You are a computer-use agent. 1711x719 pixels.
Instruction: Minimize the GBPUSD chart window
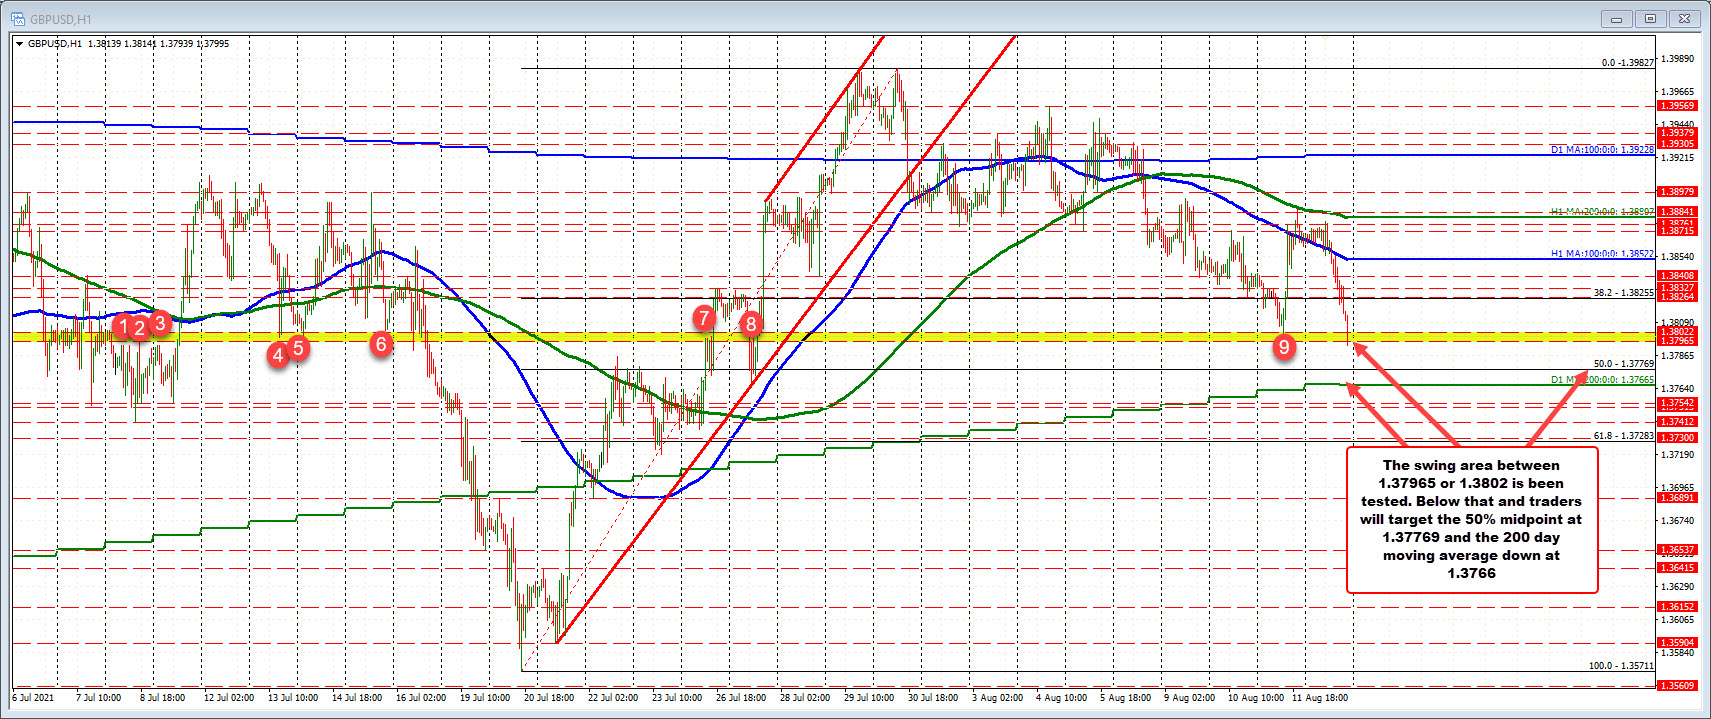click(x=1616, y=19)
